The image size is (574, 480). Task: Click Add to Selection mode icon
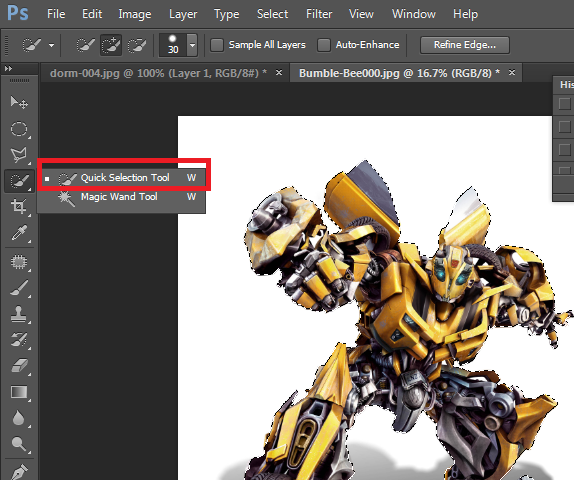(111, 45)
